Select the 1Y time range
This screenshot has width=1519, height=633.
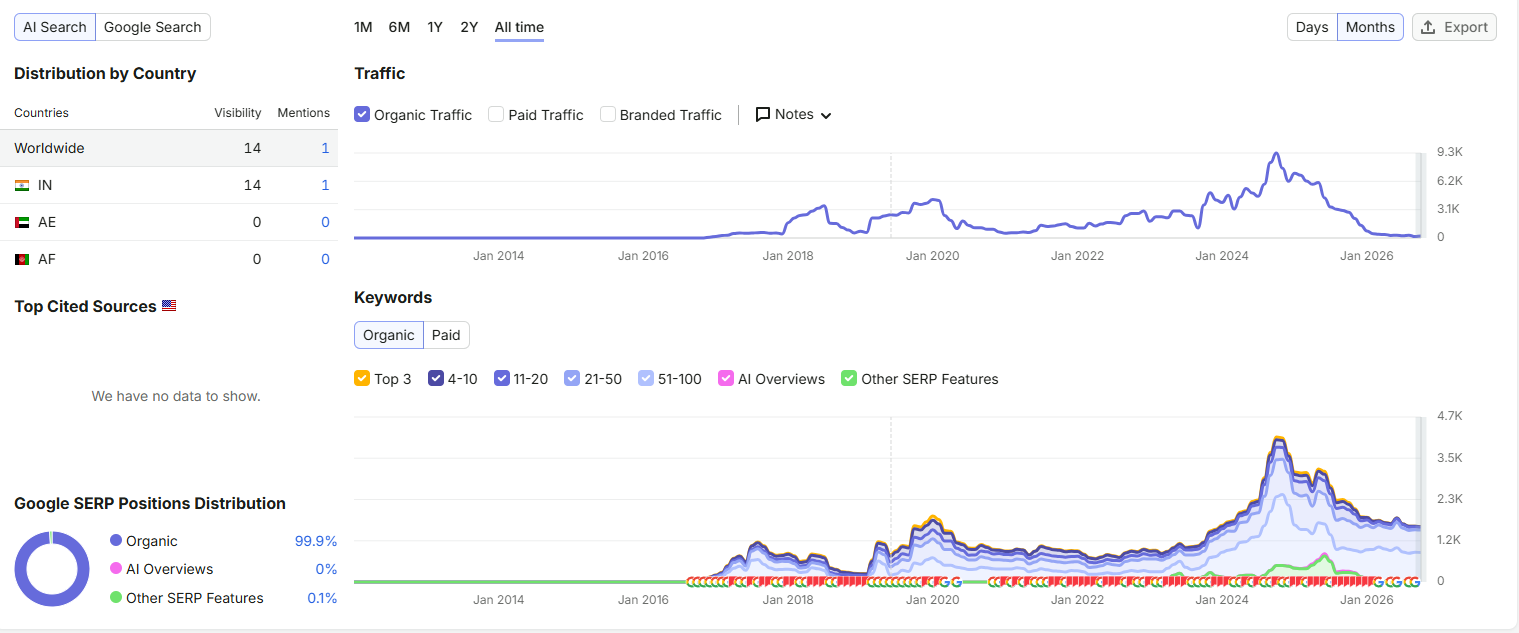(435, 27)
